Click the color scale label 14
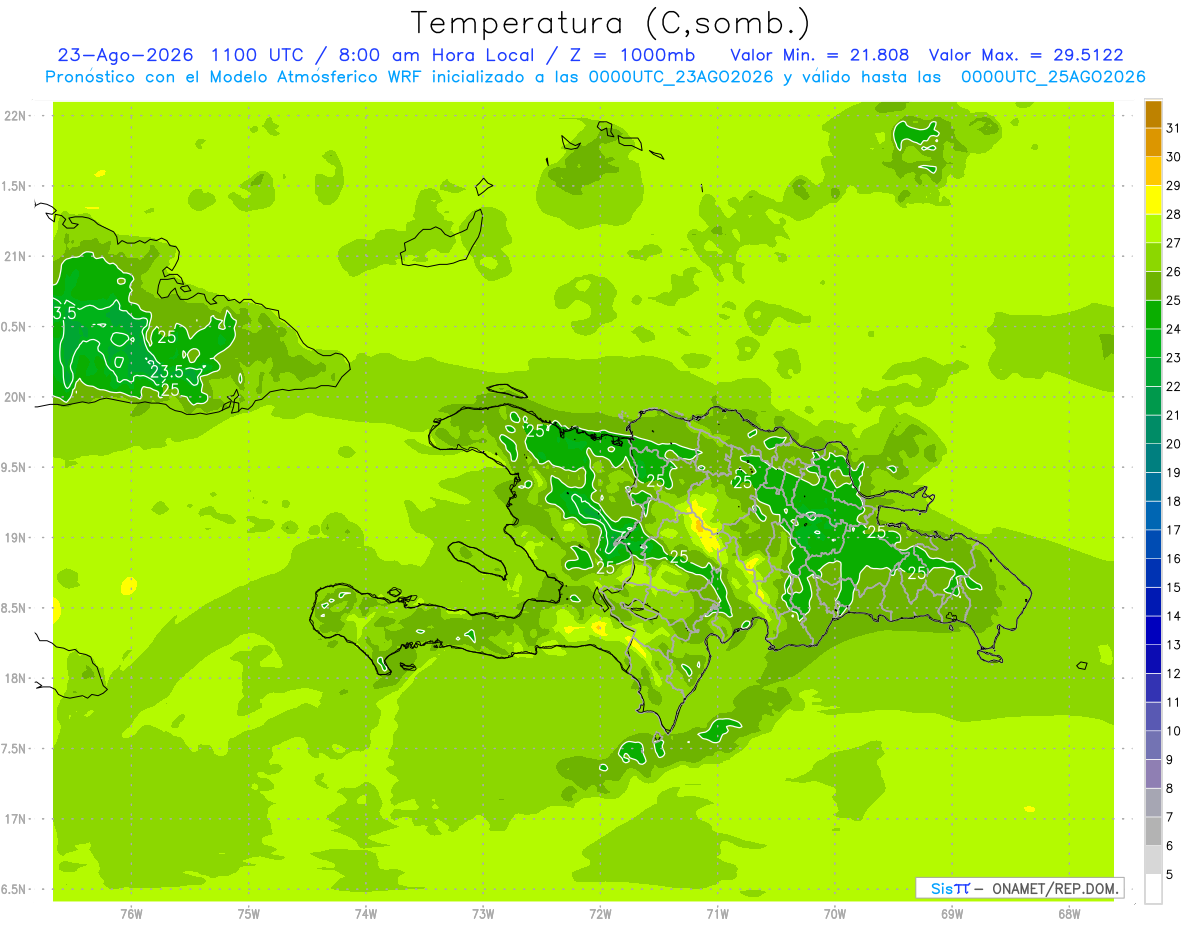The height and width of the screenshot is (927, 1200). 1173,616
